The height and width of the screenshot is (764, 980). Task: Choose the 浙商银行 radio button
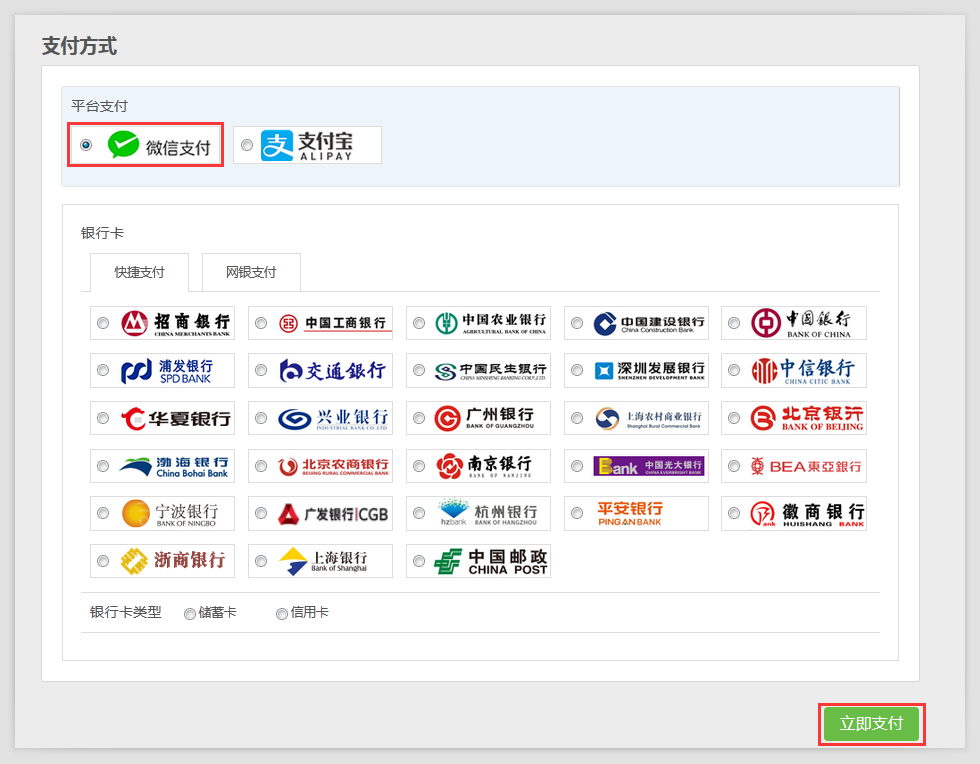pos(103,561)
